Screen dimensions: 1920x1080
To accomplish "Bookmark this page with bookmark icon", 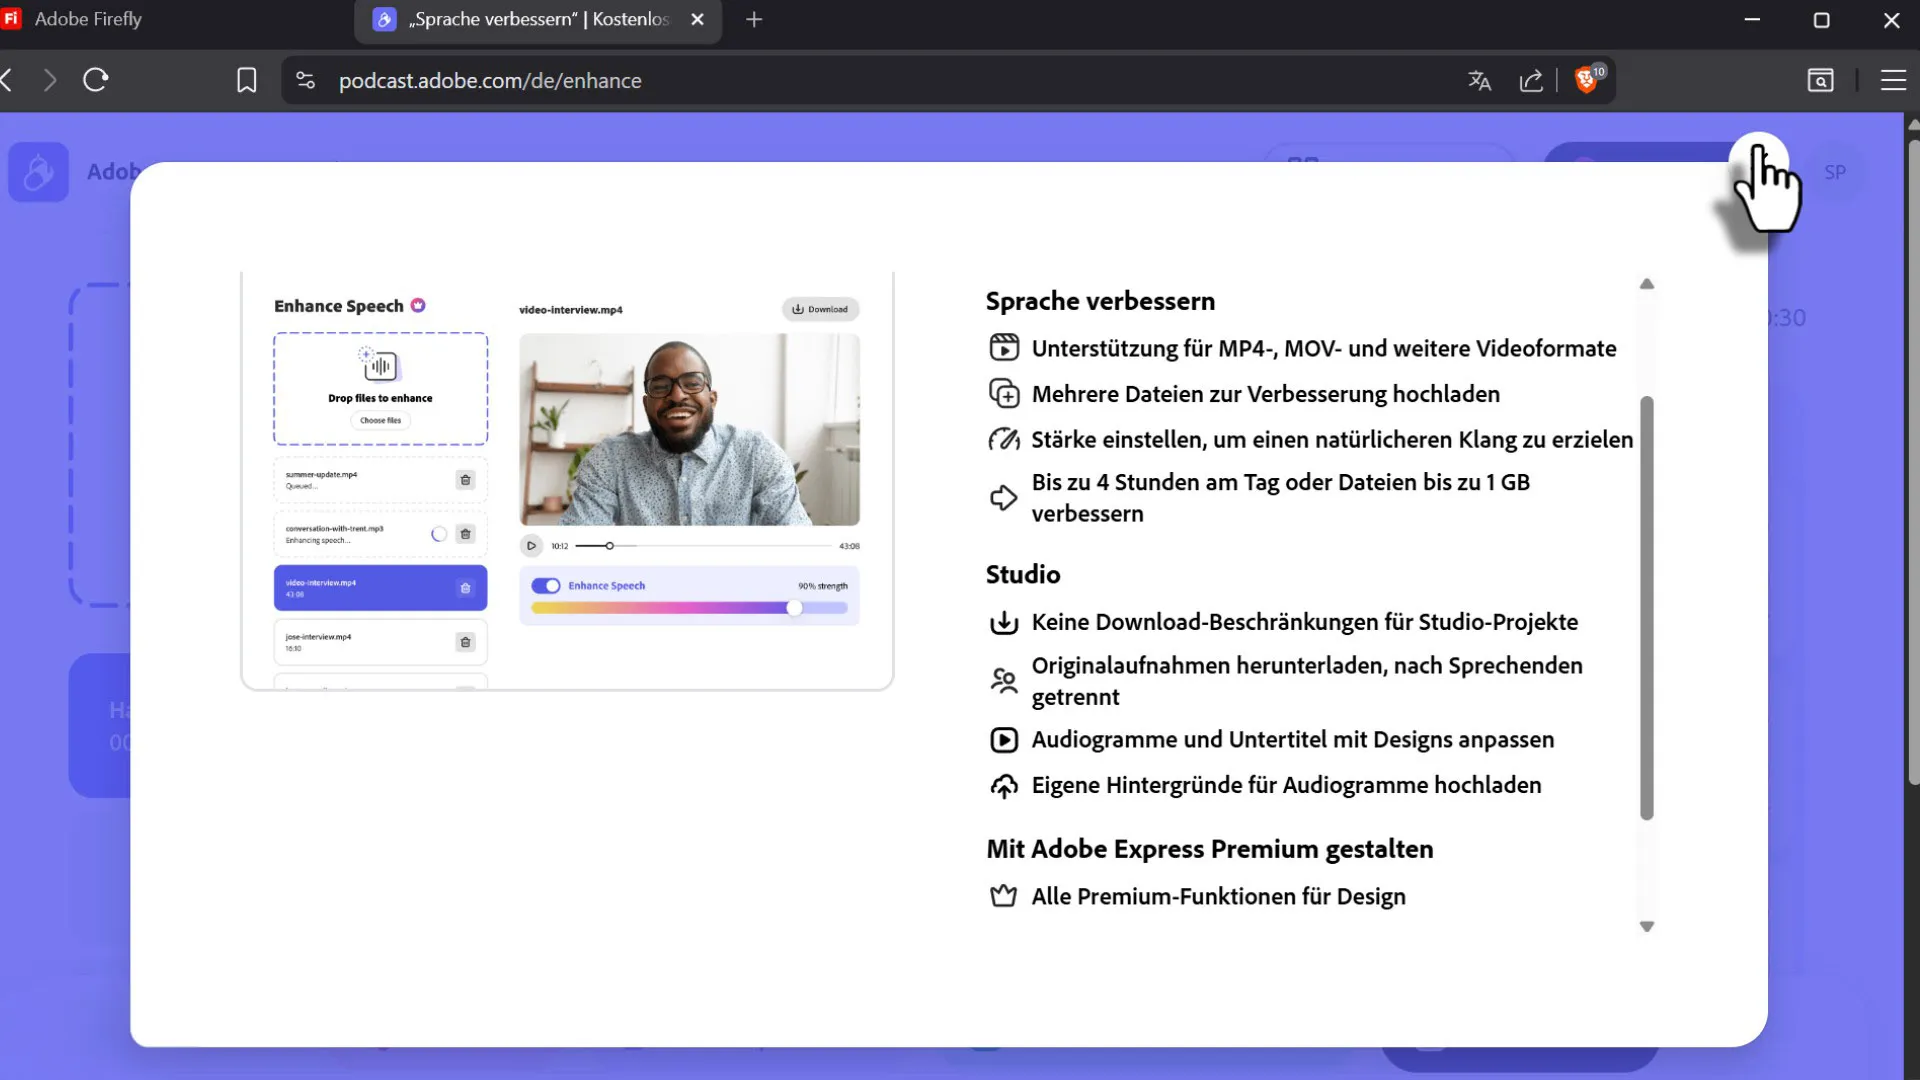I will (x=246, y=80).
